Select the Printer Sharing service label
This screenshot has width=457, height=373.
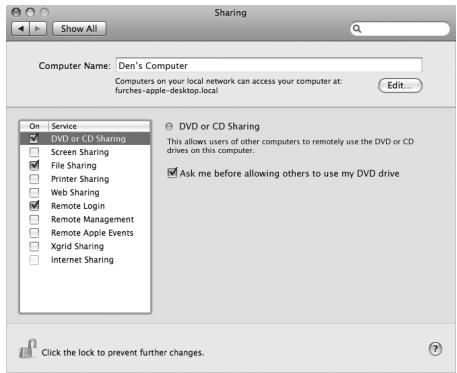[80, 179]
